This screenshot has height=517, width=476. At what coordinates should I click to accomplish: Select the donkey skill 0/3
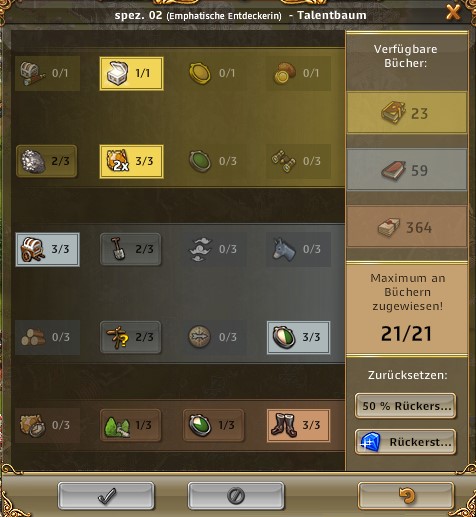click(x=298, y=249)
